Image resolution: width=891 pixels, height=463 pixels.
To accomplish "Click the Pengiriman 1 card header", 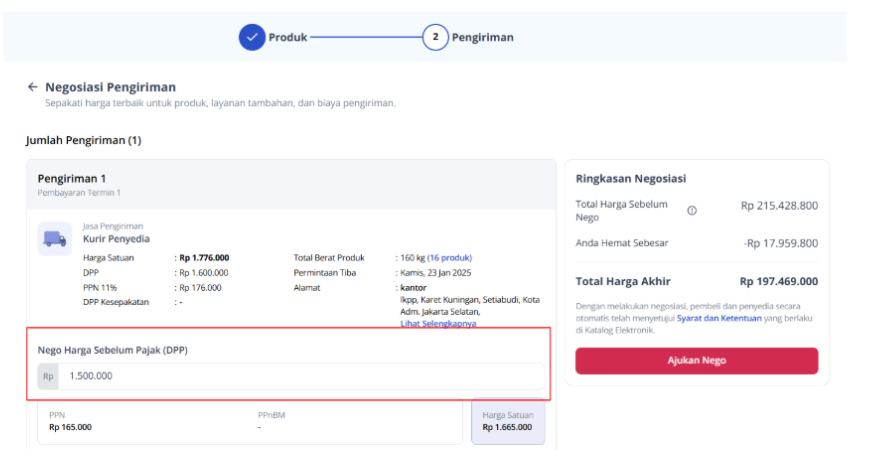I will tap(72, 179).
